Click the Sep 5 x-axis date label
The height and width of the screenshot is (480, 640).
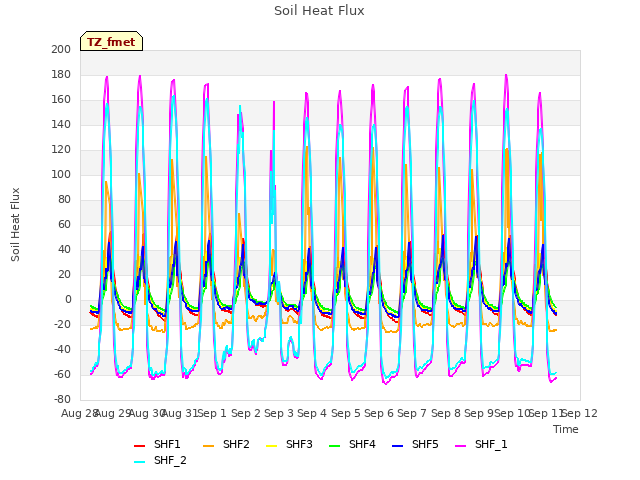(x=346, y=413)
